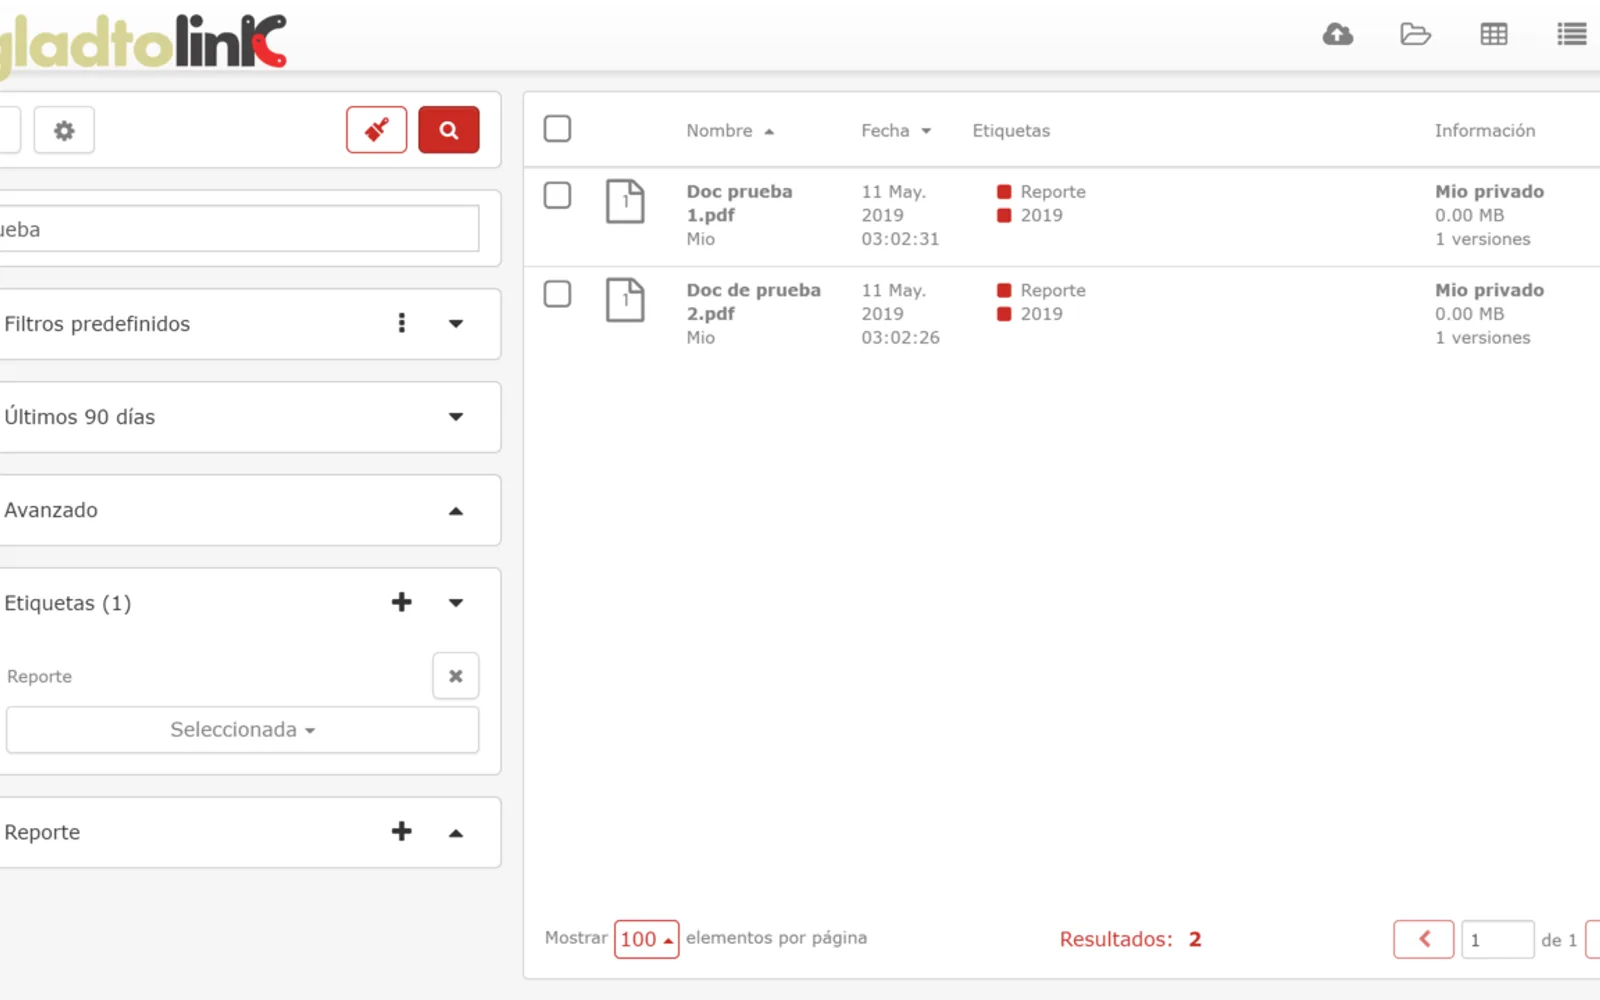This screenshot has width=1600, height=1000.
Task: Click Mio privado on Doc prueba 1.pdf row
Action: [1489, 192]
